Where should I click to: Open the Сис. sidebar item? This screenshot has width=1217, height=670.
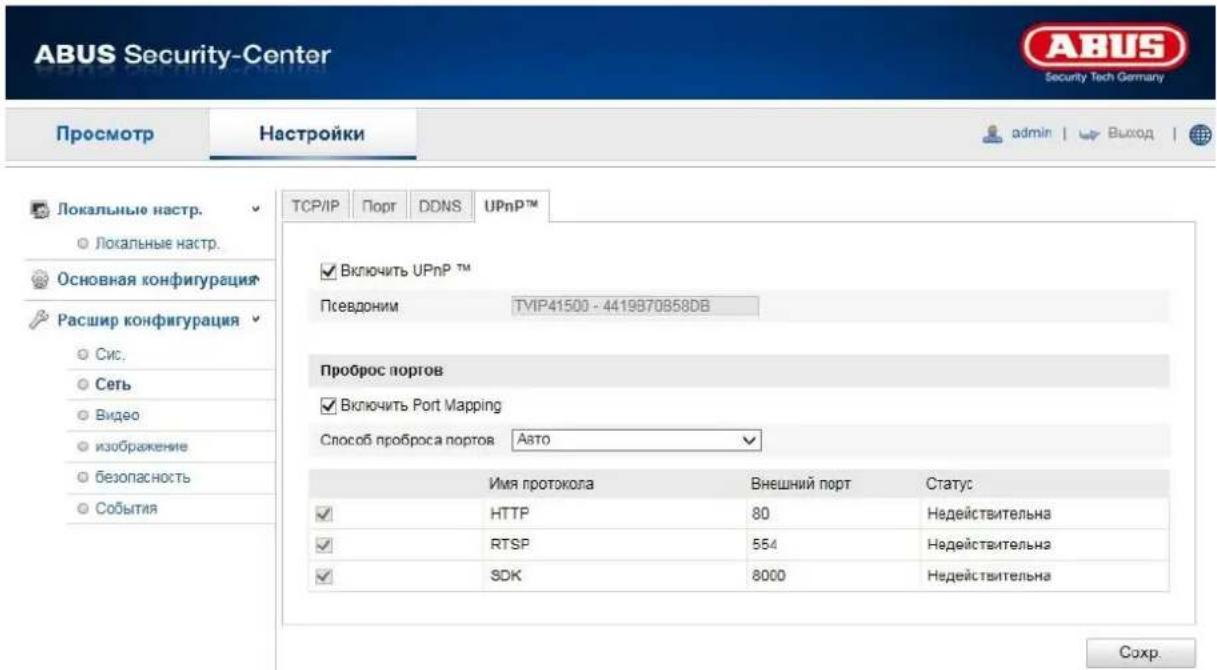tap(109, 354)
